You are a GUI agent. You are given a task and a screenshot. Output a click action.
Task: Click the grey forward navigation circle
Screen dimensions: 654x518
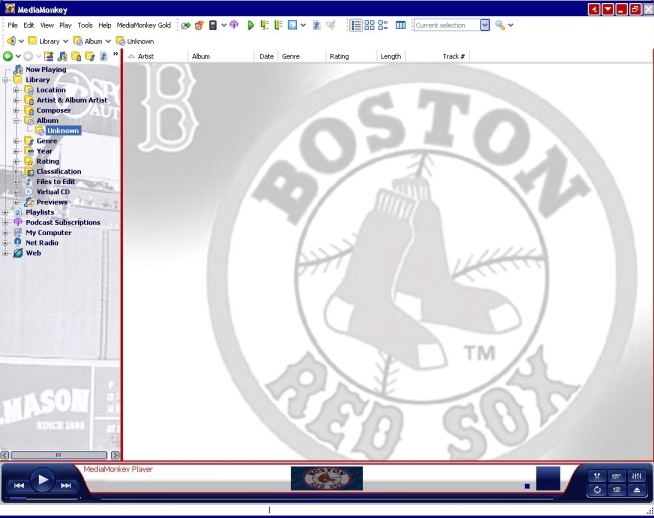pos(28,56)
